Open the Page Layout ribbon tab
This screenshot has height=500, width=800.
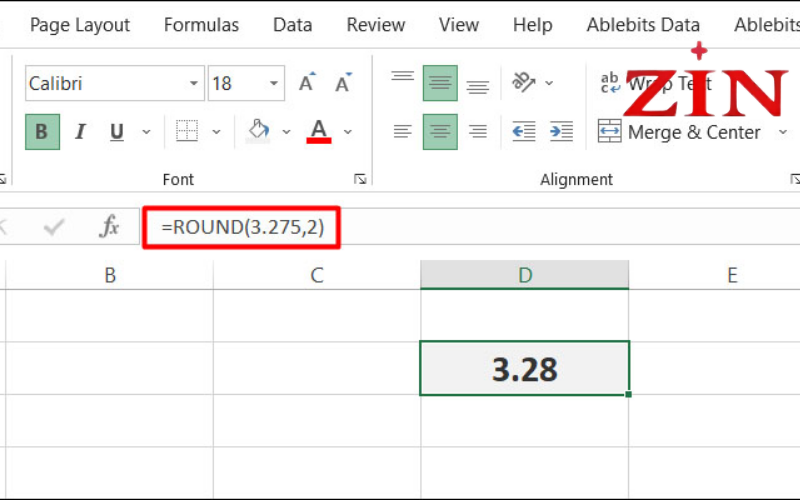[80, 25]
